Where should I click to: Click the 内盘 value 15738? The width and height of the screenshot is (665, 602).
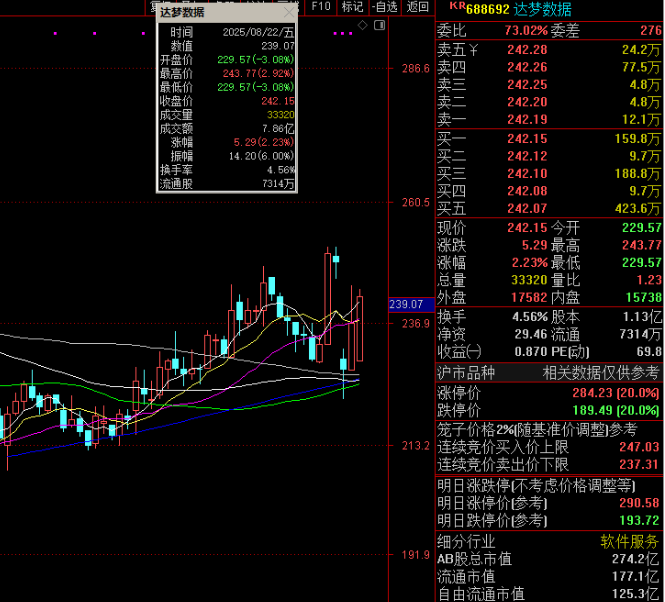643,298
